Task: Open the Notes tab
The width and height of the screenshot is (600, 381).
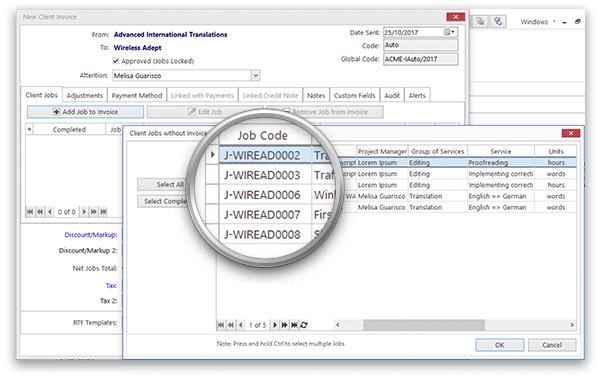Action: [316, 96]
